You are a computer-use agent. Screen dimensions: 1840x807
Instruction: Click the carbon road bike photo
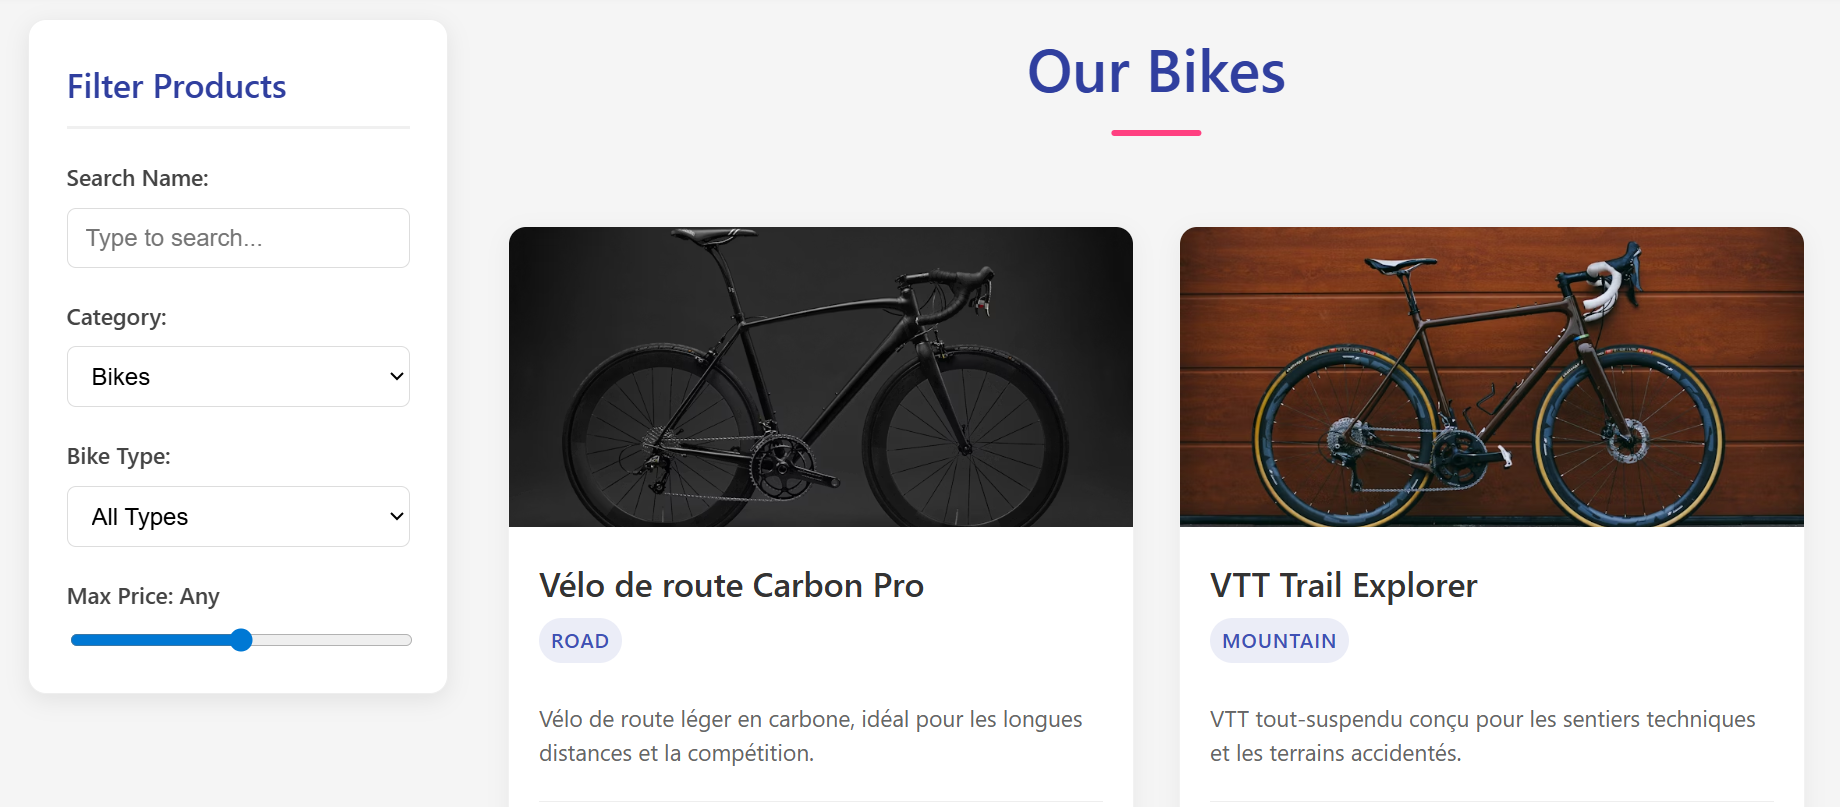820,377
